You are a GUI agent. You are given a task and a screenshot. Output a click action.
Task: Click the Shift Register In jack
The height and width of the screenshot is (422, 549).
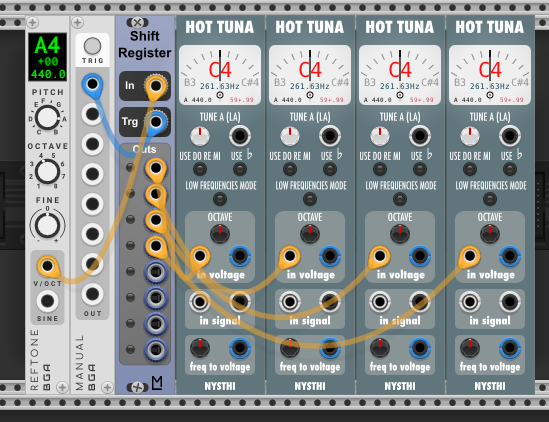(156, 85)
